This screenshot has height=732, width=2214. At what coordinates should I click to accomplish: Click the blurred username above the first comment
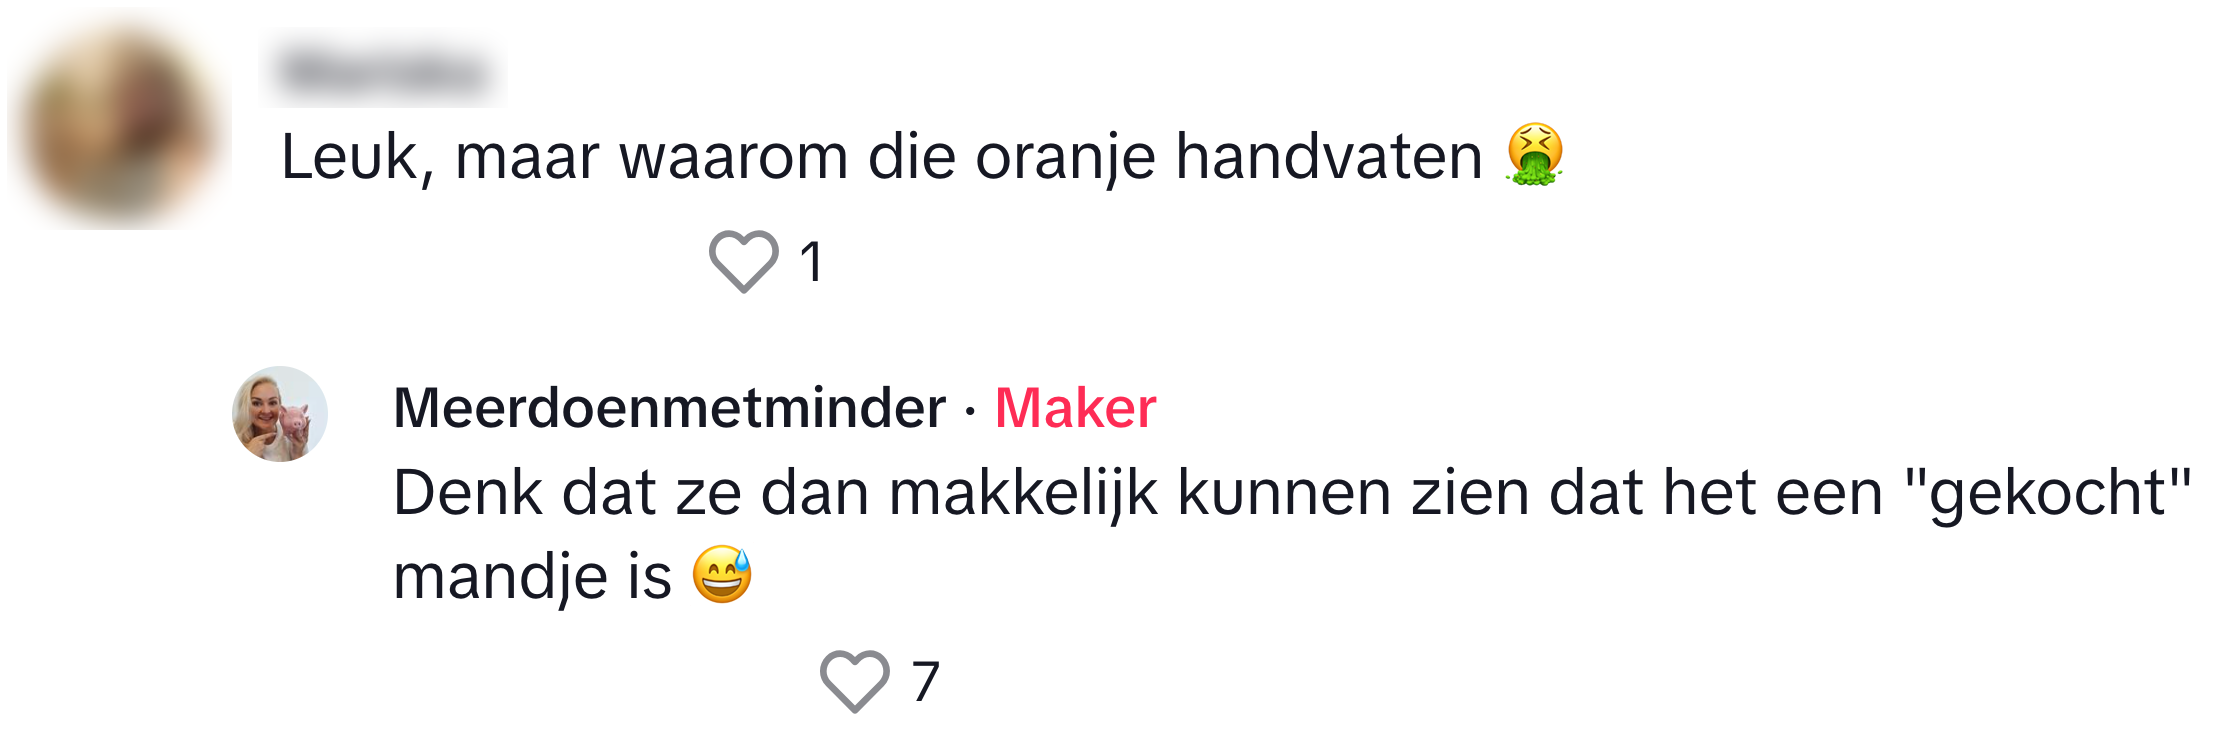tap(383, 72)
